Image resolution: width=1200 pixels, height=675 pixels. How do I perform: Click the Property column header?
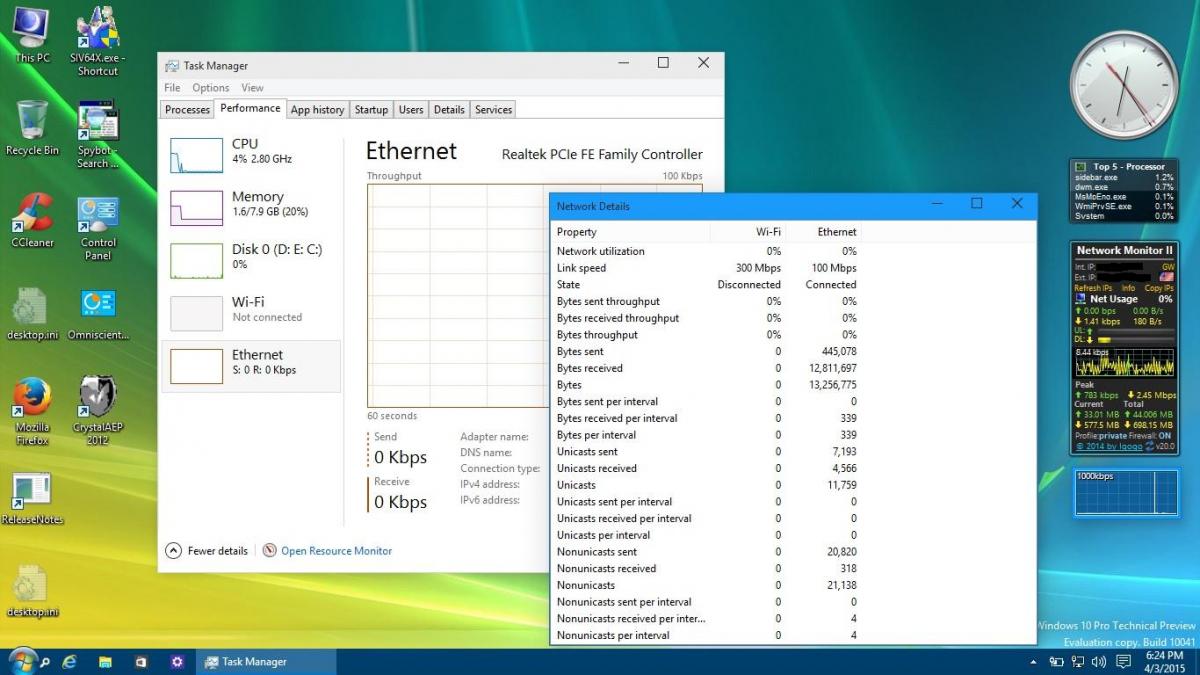coord(630,232)
